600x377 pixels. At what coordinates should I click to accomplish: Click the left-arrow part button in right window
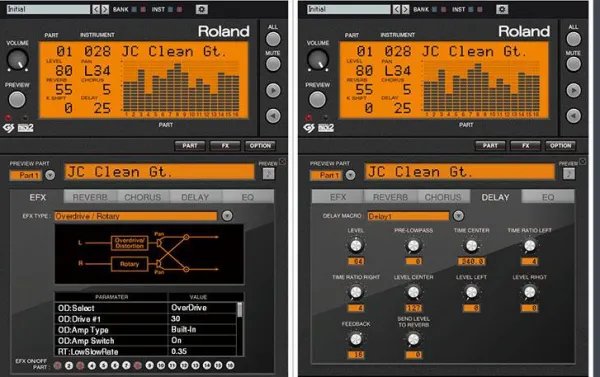573,116
